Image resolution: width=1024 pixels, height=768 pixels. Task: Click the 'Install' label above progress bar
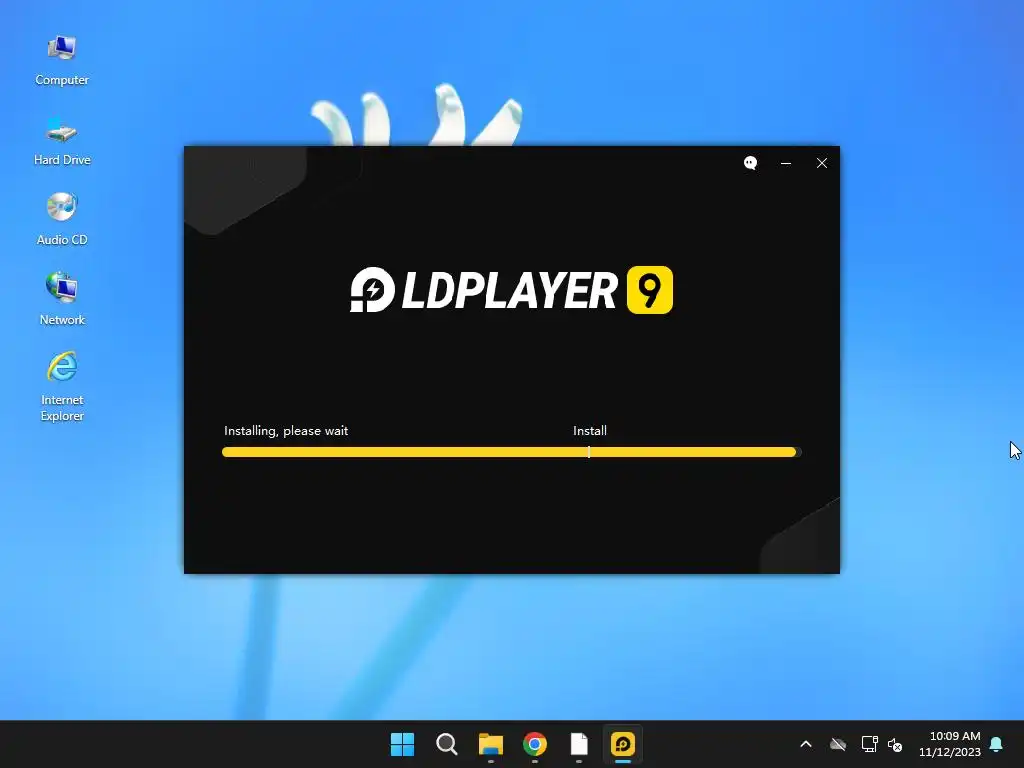590,431
